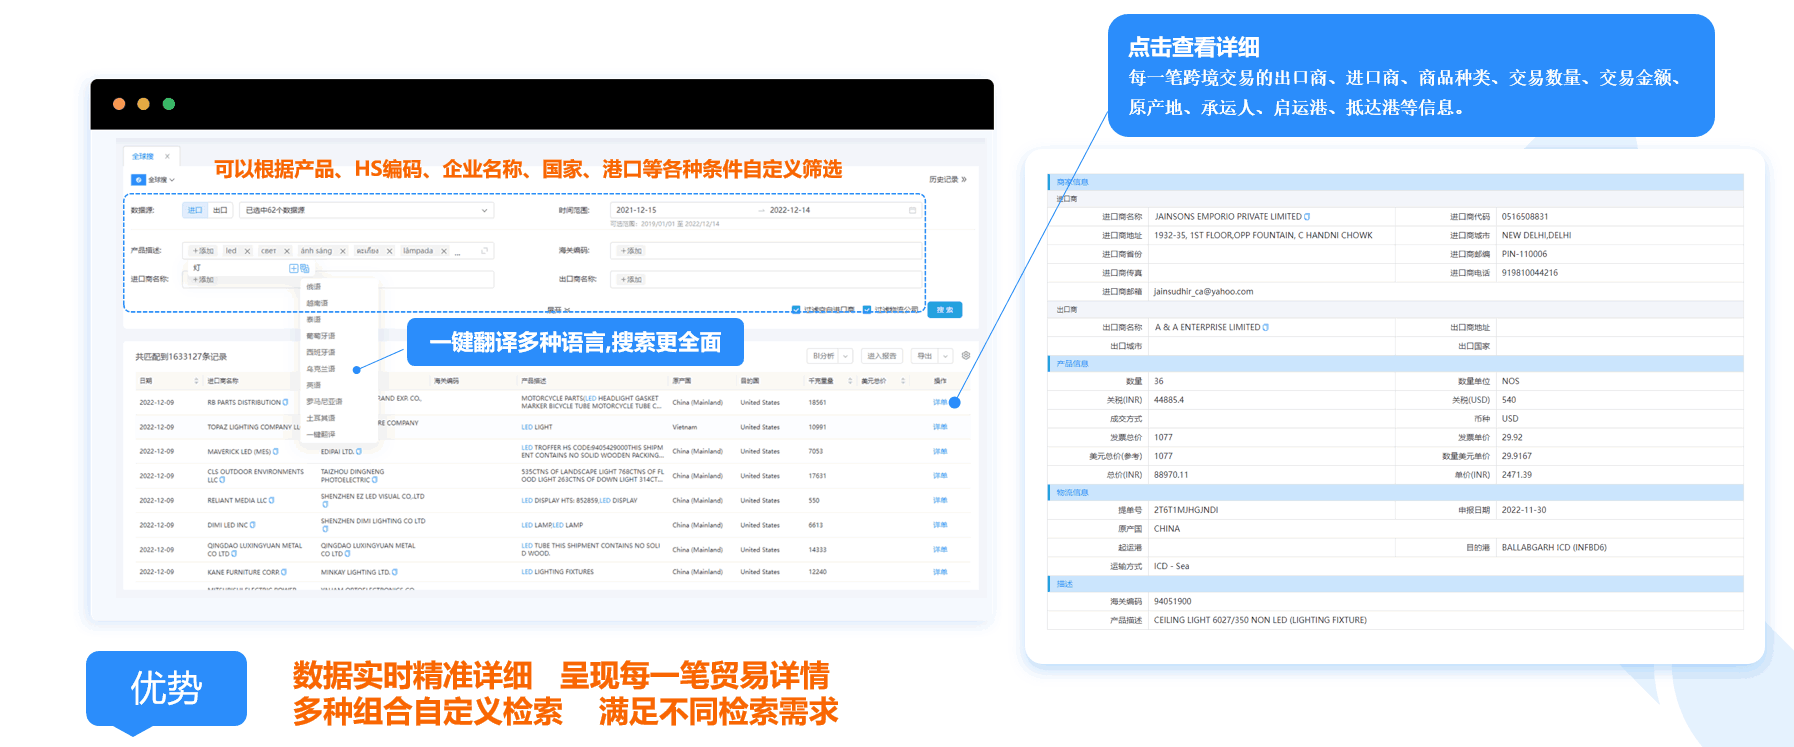Select 全球搜 tab at top
The width and height of the screenshot is (1794, 747).
pos(143,156)
